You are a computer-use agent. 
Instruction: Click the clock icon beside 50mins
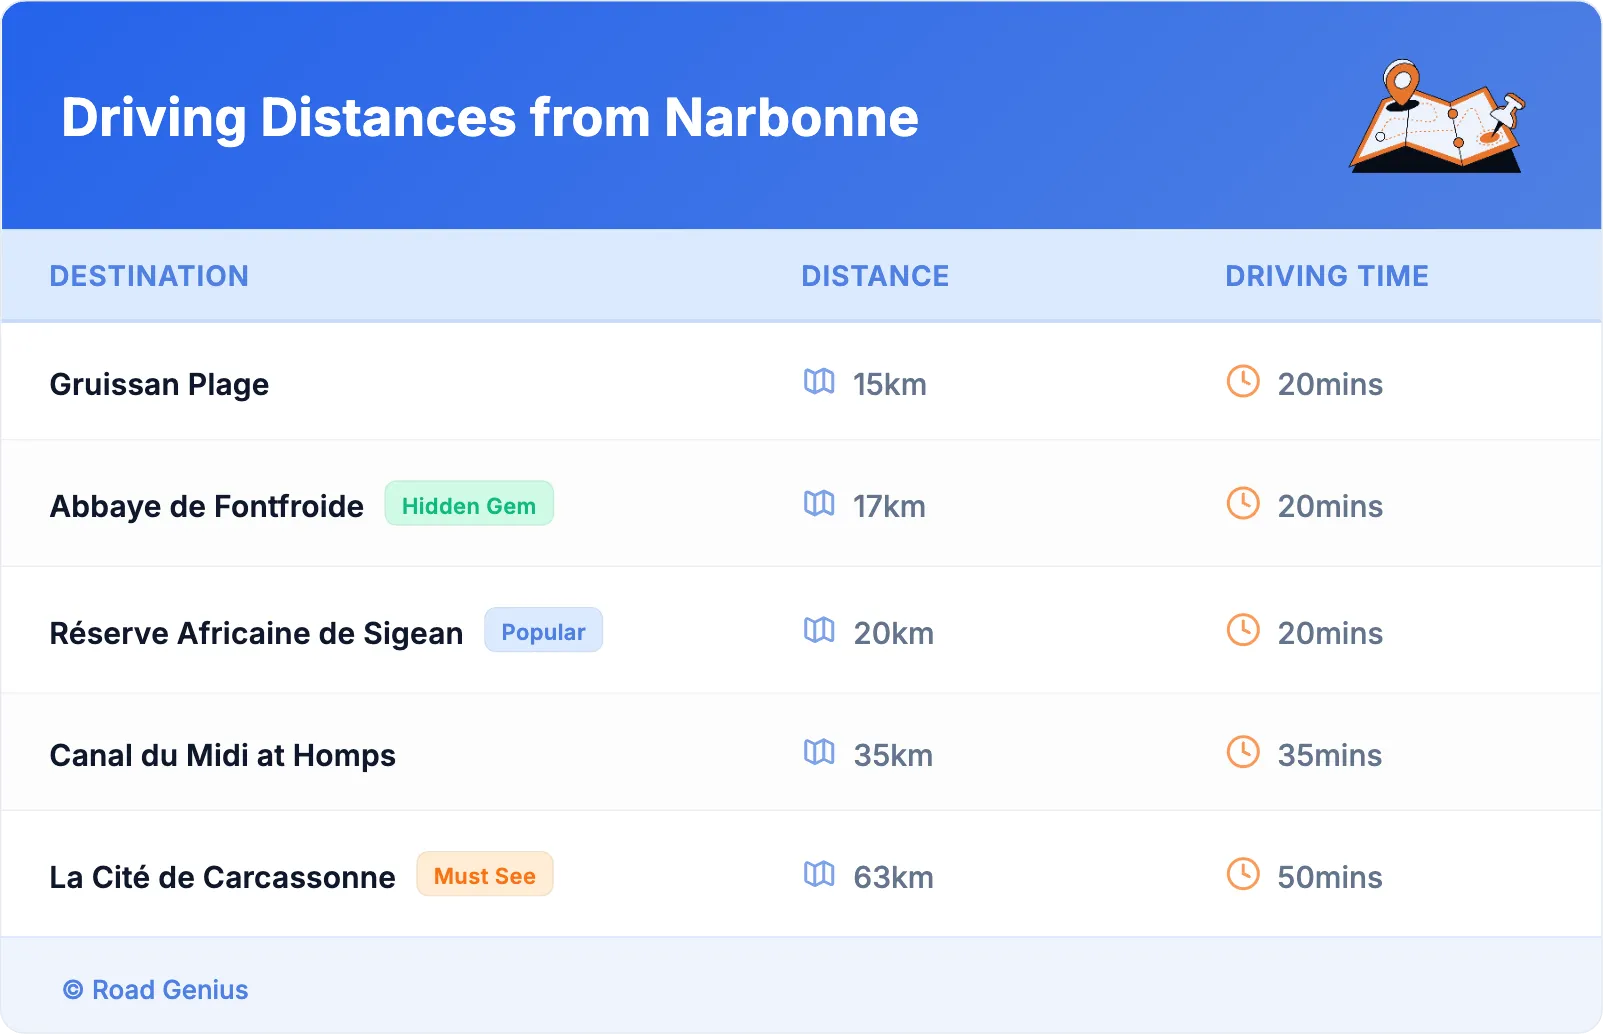[x=1243, y=874]
